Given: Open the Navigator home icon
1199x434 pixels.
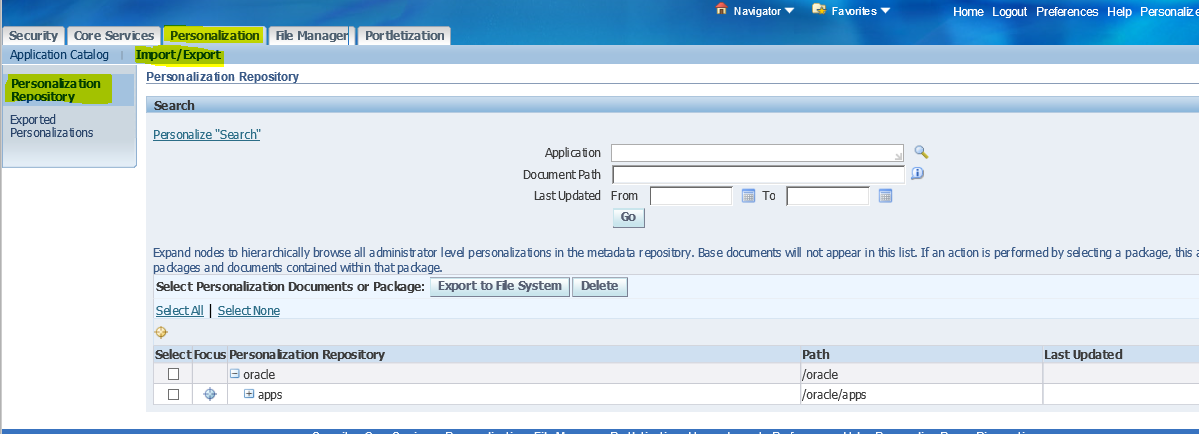Looking at the screenshot, I should tap(721, 10).
